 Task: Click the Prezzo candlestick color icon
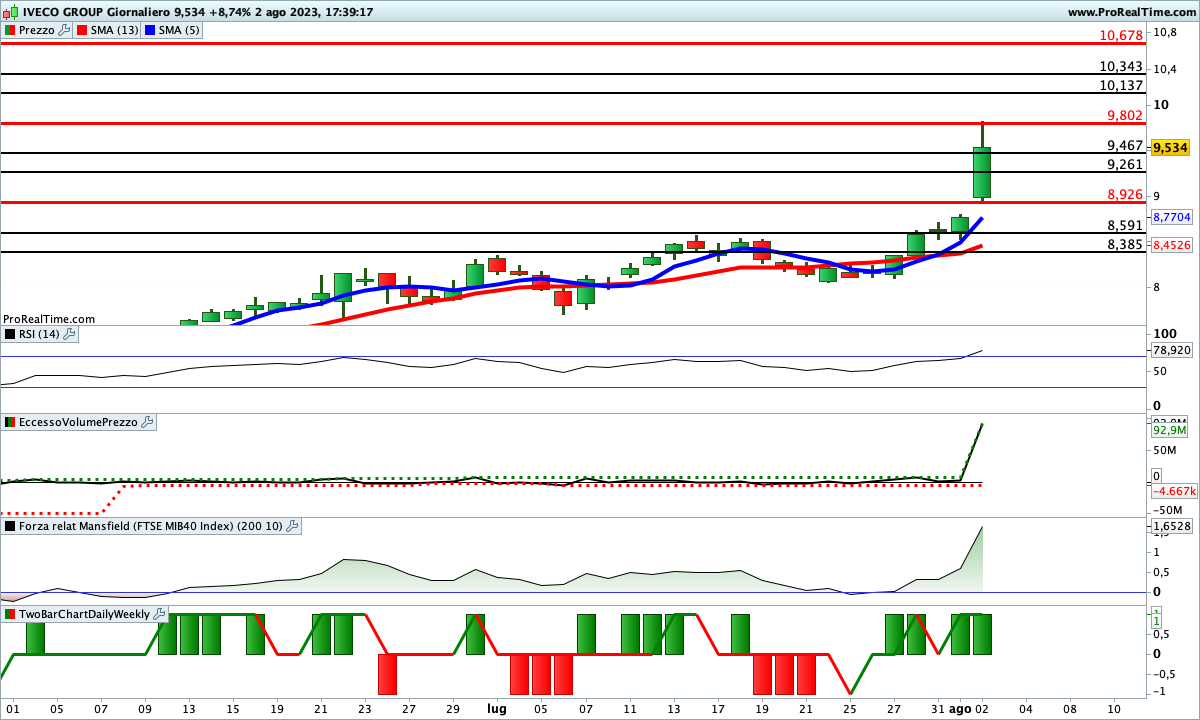(x=10, y=30)
